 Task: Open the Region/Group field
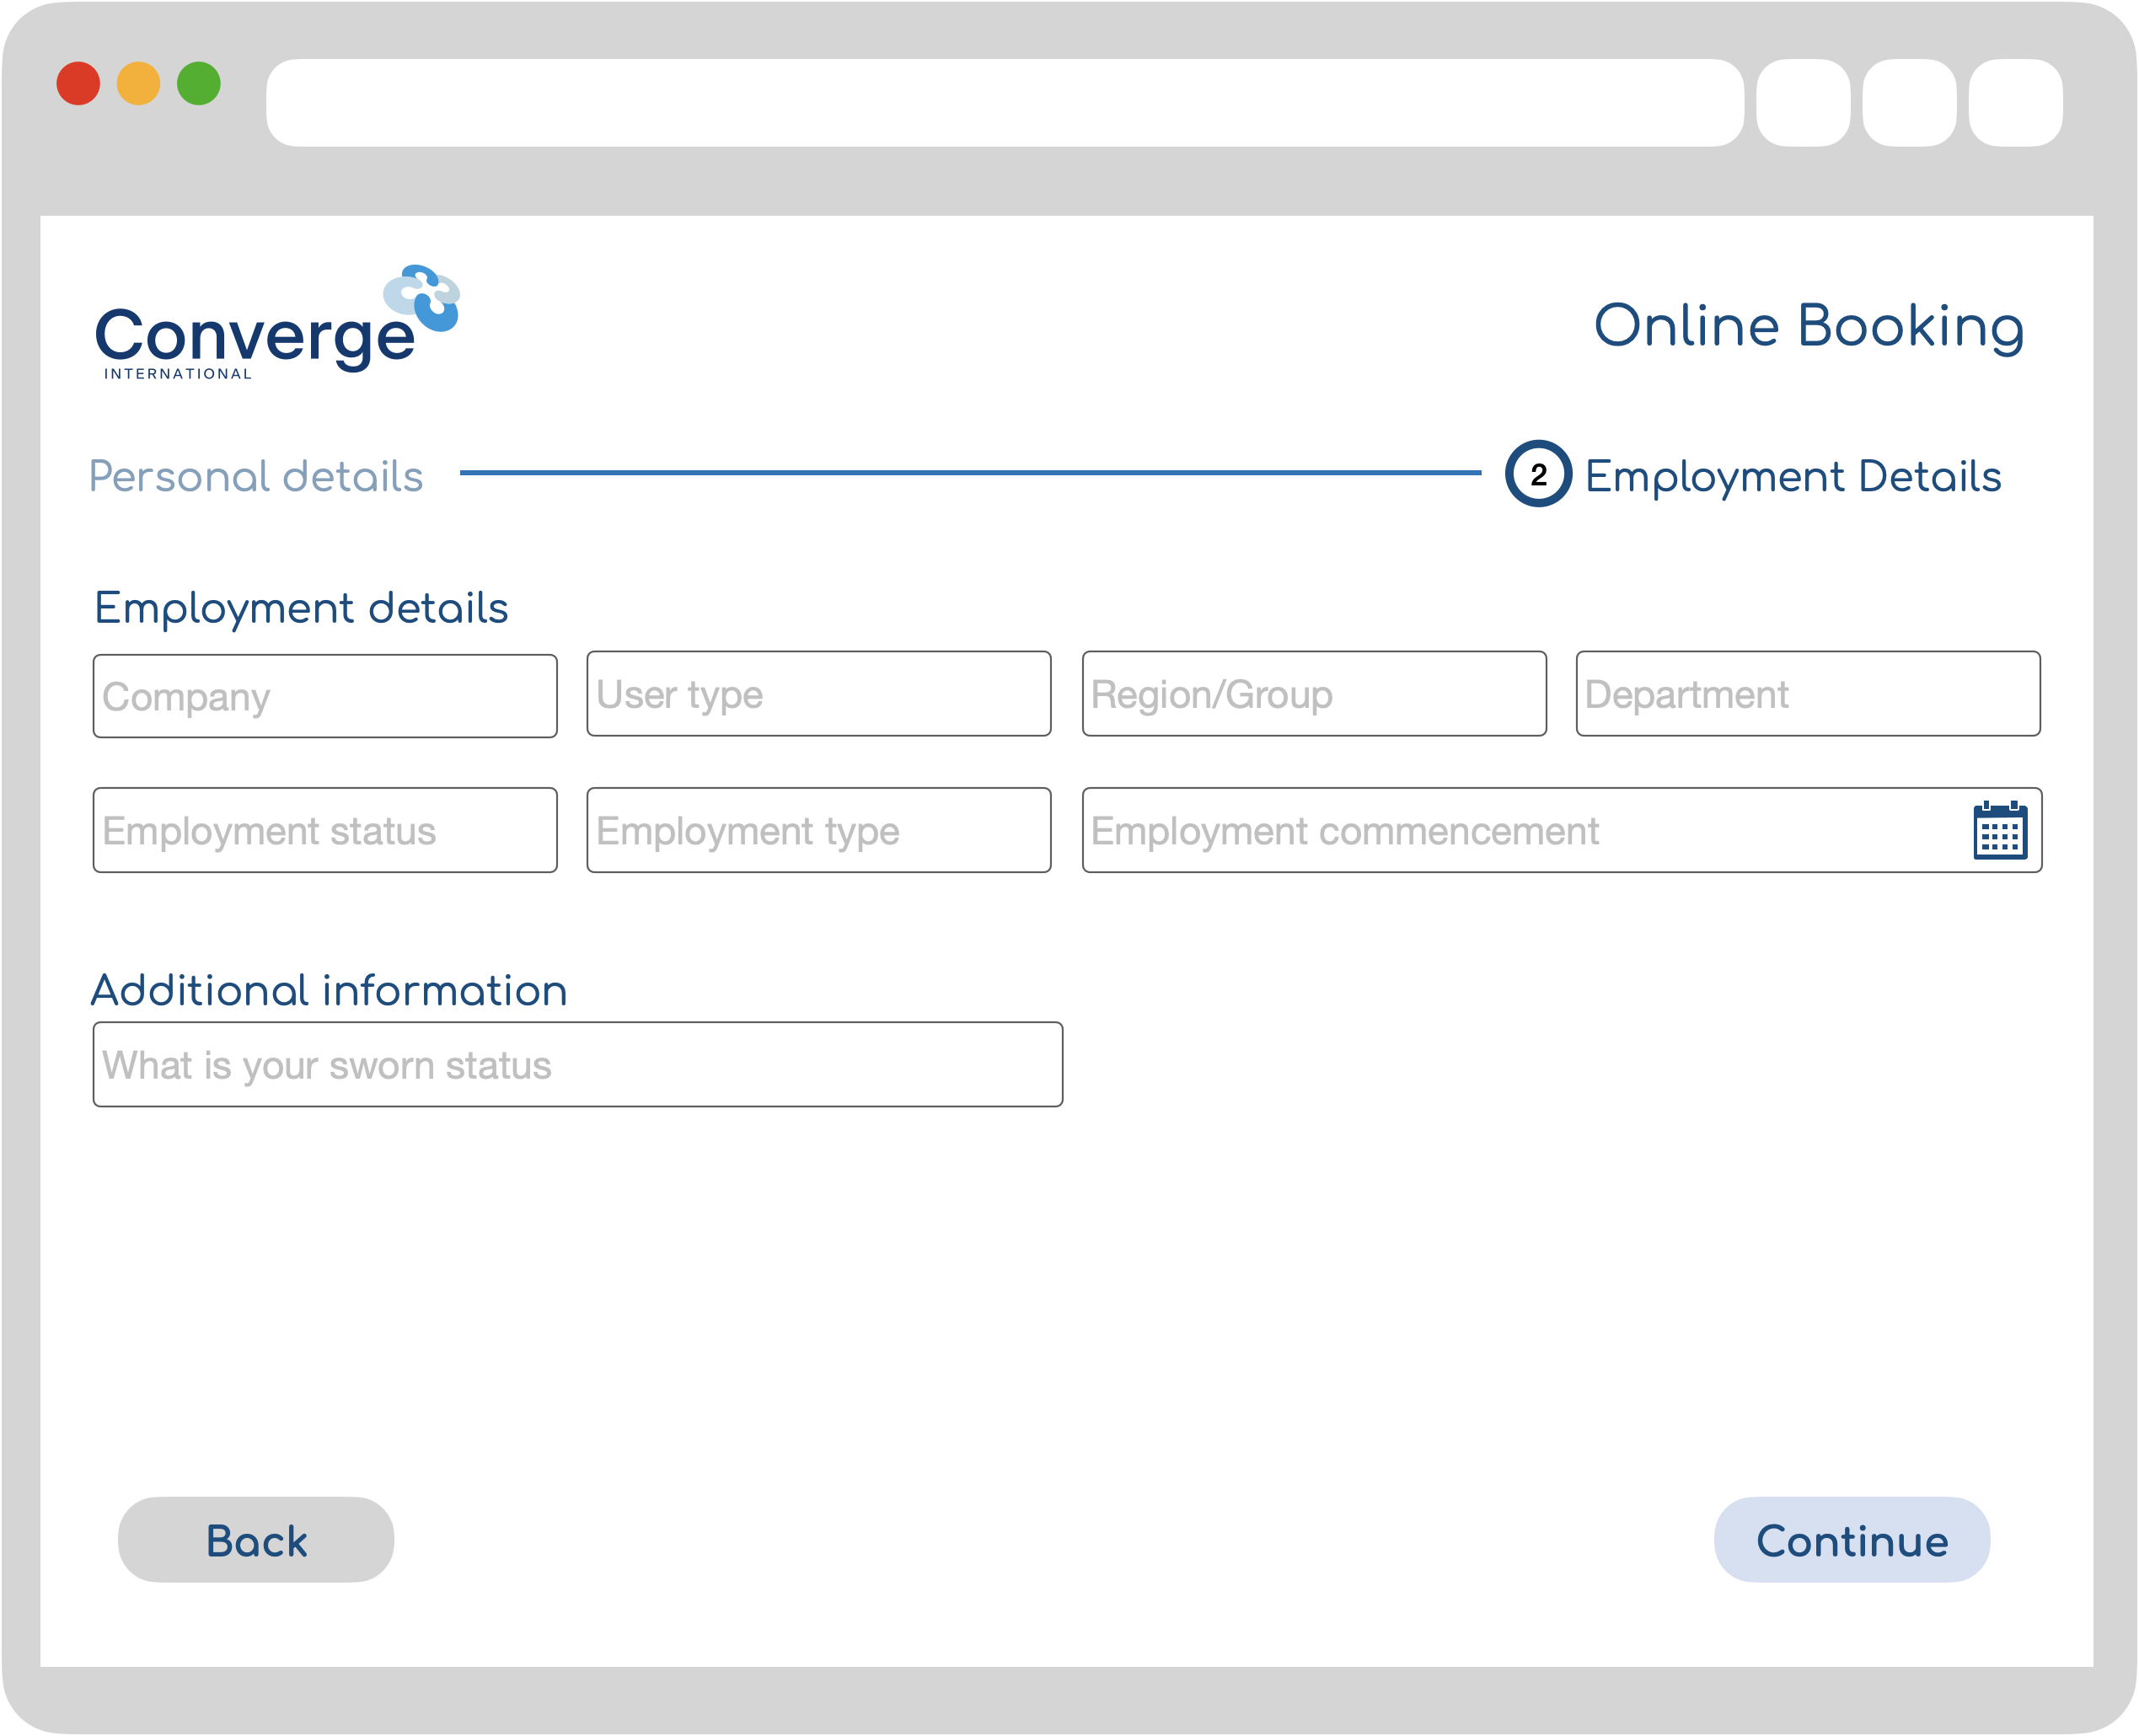click(x=1314, y=694)
